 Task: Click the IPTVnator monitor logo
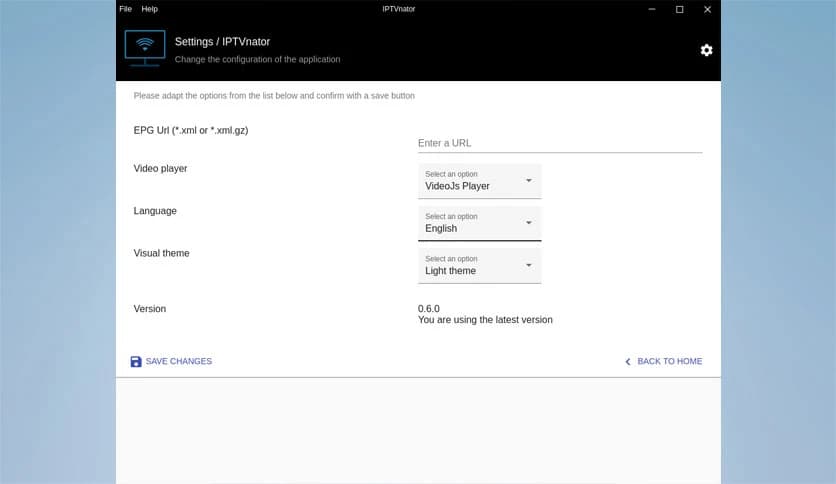click(144, 48)
